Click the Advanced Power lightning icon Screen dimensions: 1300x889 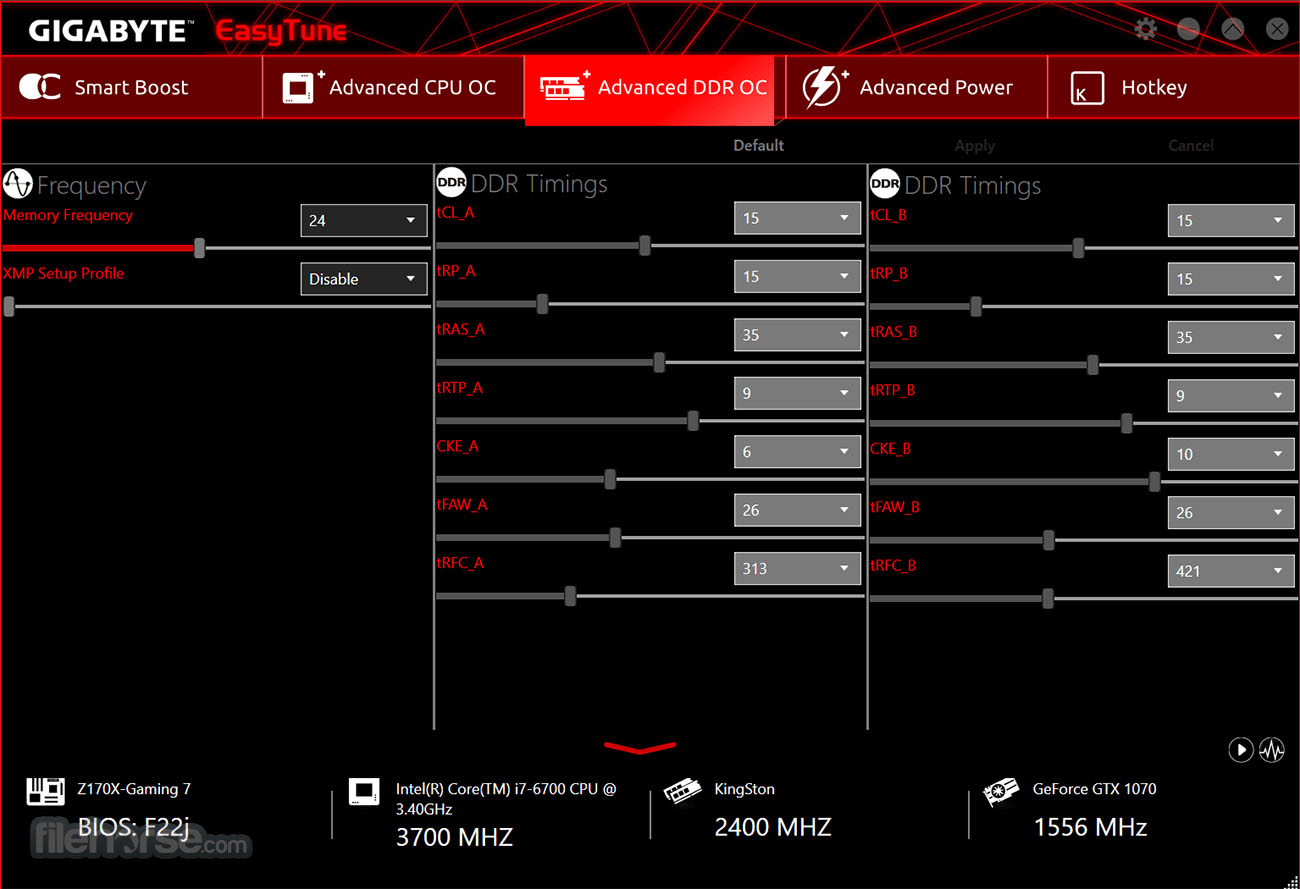click(825, 87)
